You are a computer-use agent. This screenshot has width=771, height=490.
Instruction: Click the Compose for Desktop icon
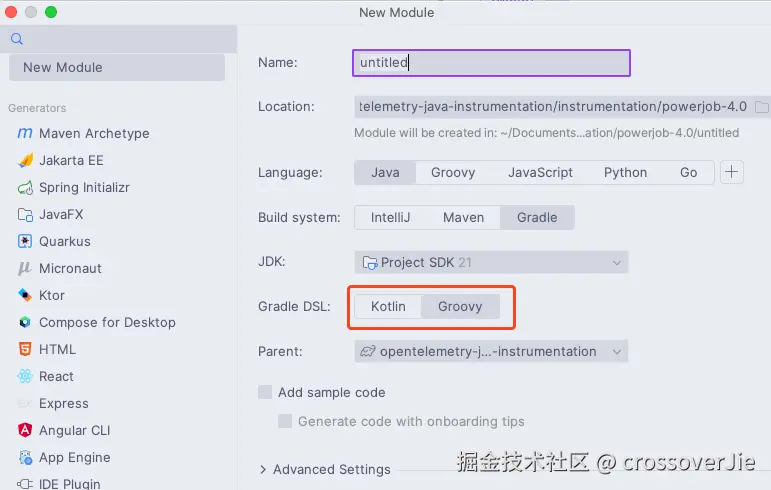[x=25, y=322]
